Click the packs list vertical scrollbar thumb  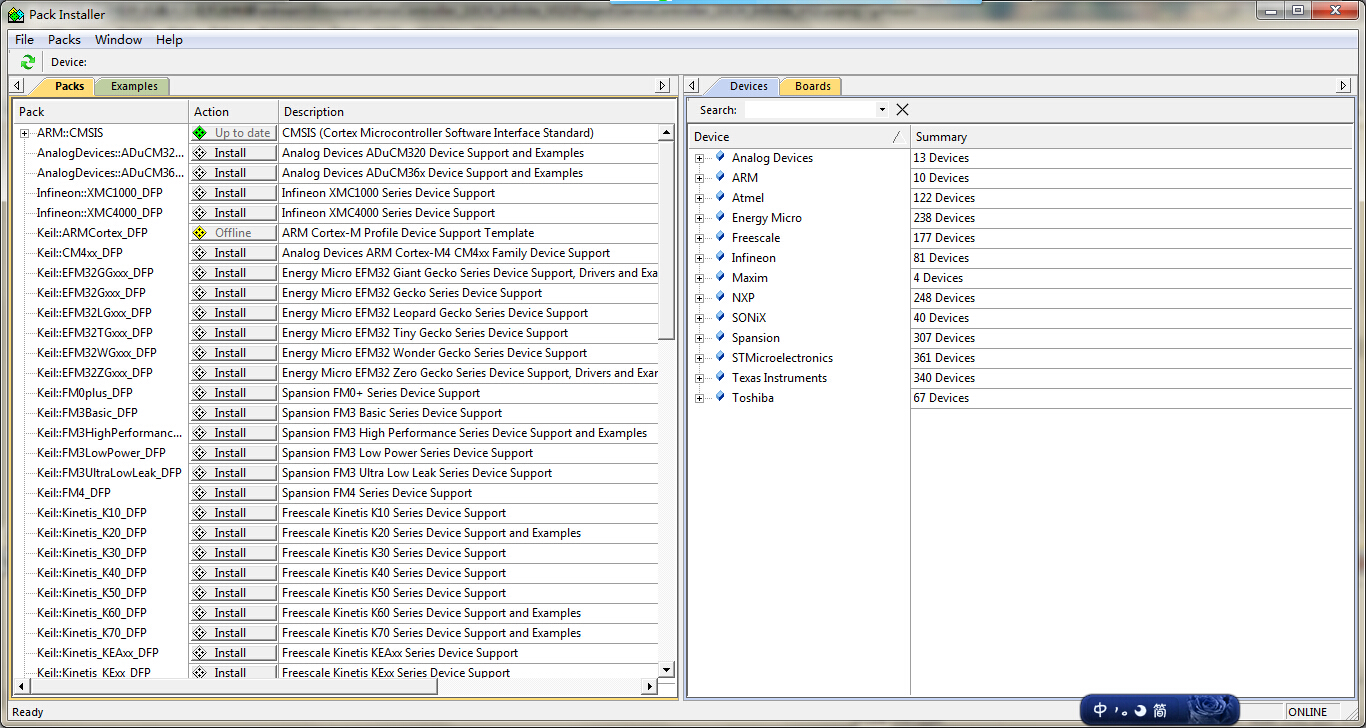click(667, 240)
